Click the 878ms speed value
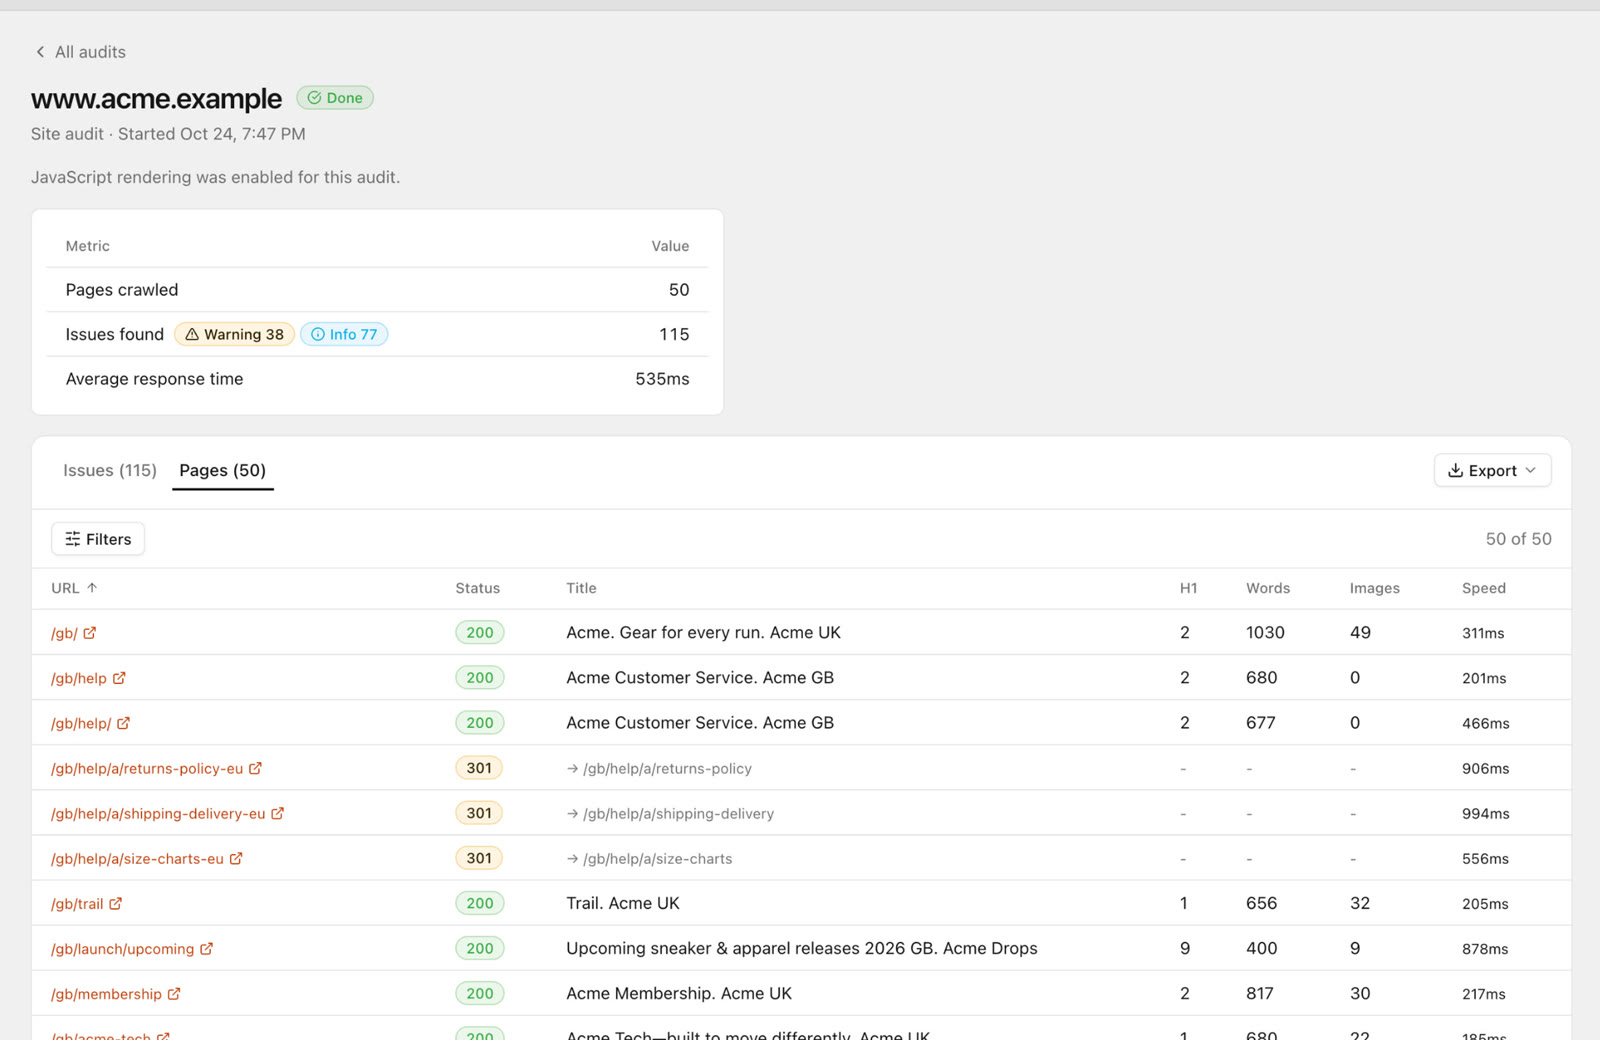 tap(1485, 949)
